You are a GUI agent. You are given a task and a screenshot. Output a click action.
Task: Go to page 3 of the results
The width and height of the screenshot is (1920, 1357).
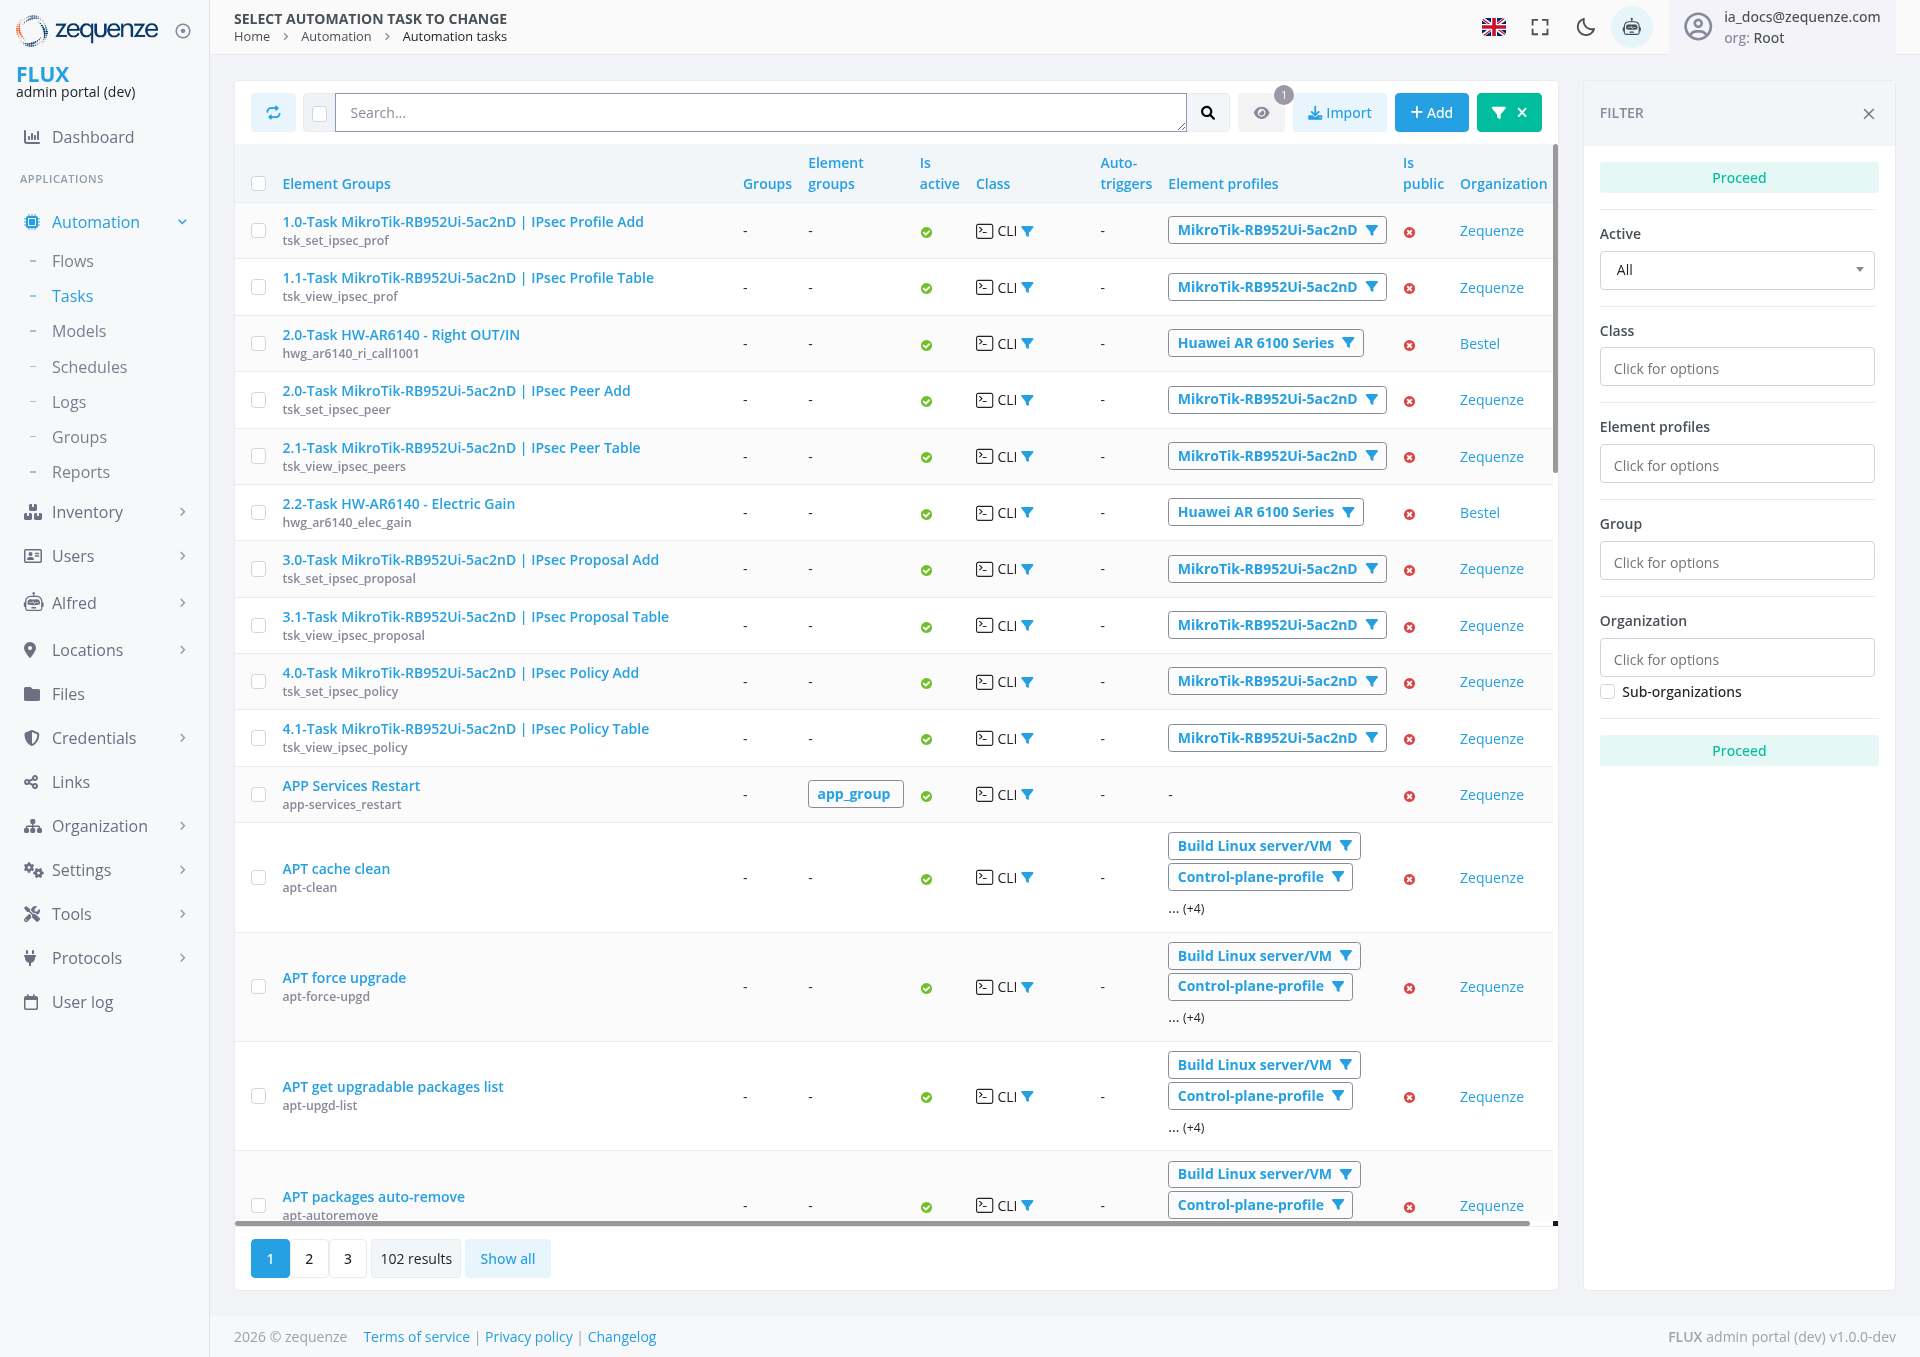click(x=347, y=1258)
